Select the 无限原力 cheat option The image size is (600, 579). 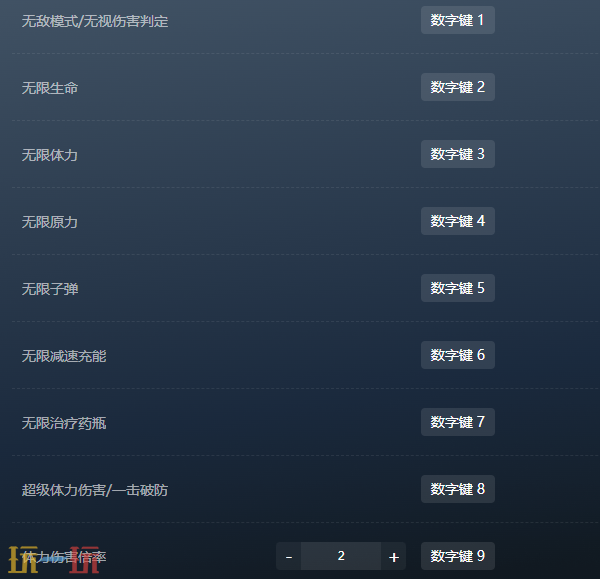pos(50,222)
